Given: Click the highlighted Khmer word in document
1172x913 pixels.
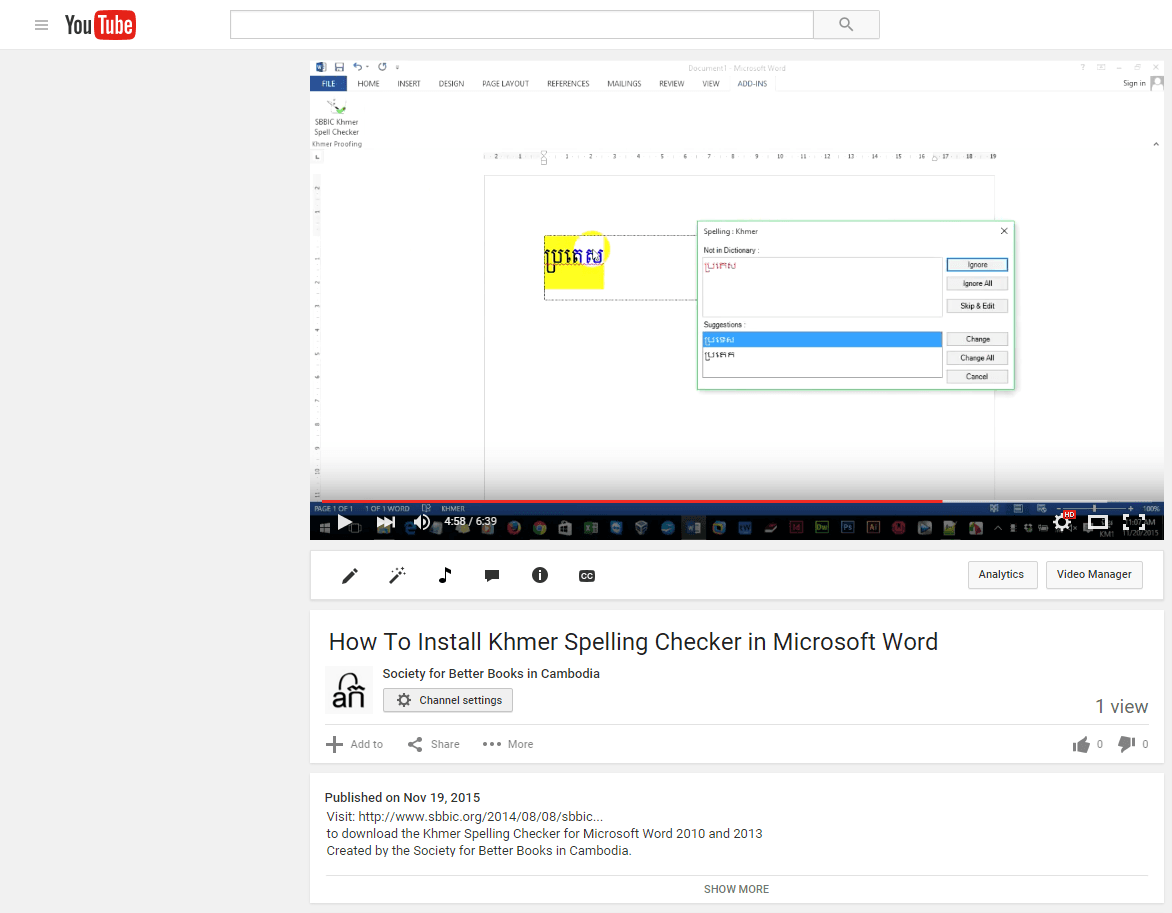Looking at the screenshot, I should [x=574, y=256].
